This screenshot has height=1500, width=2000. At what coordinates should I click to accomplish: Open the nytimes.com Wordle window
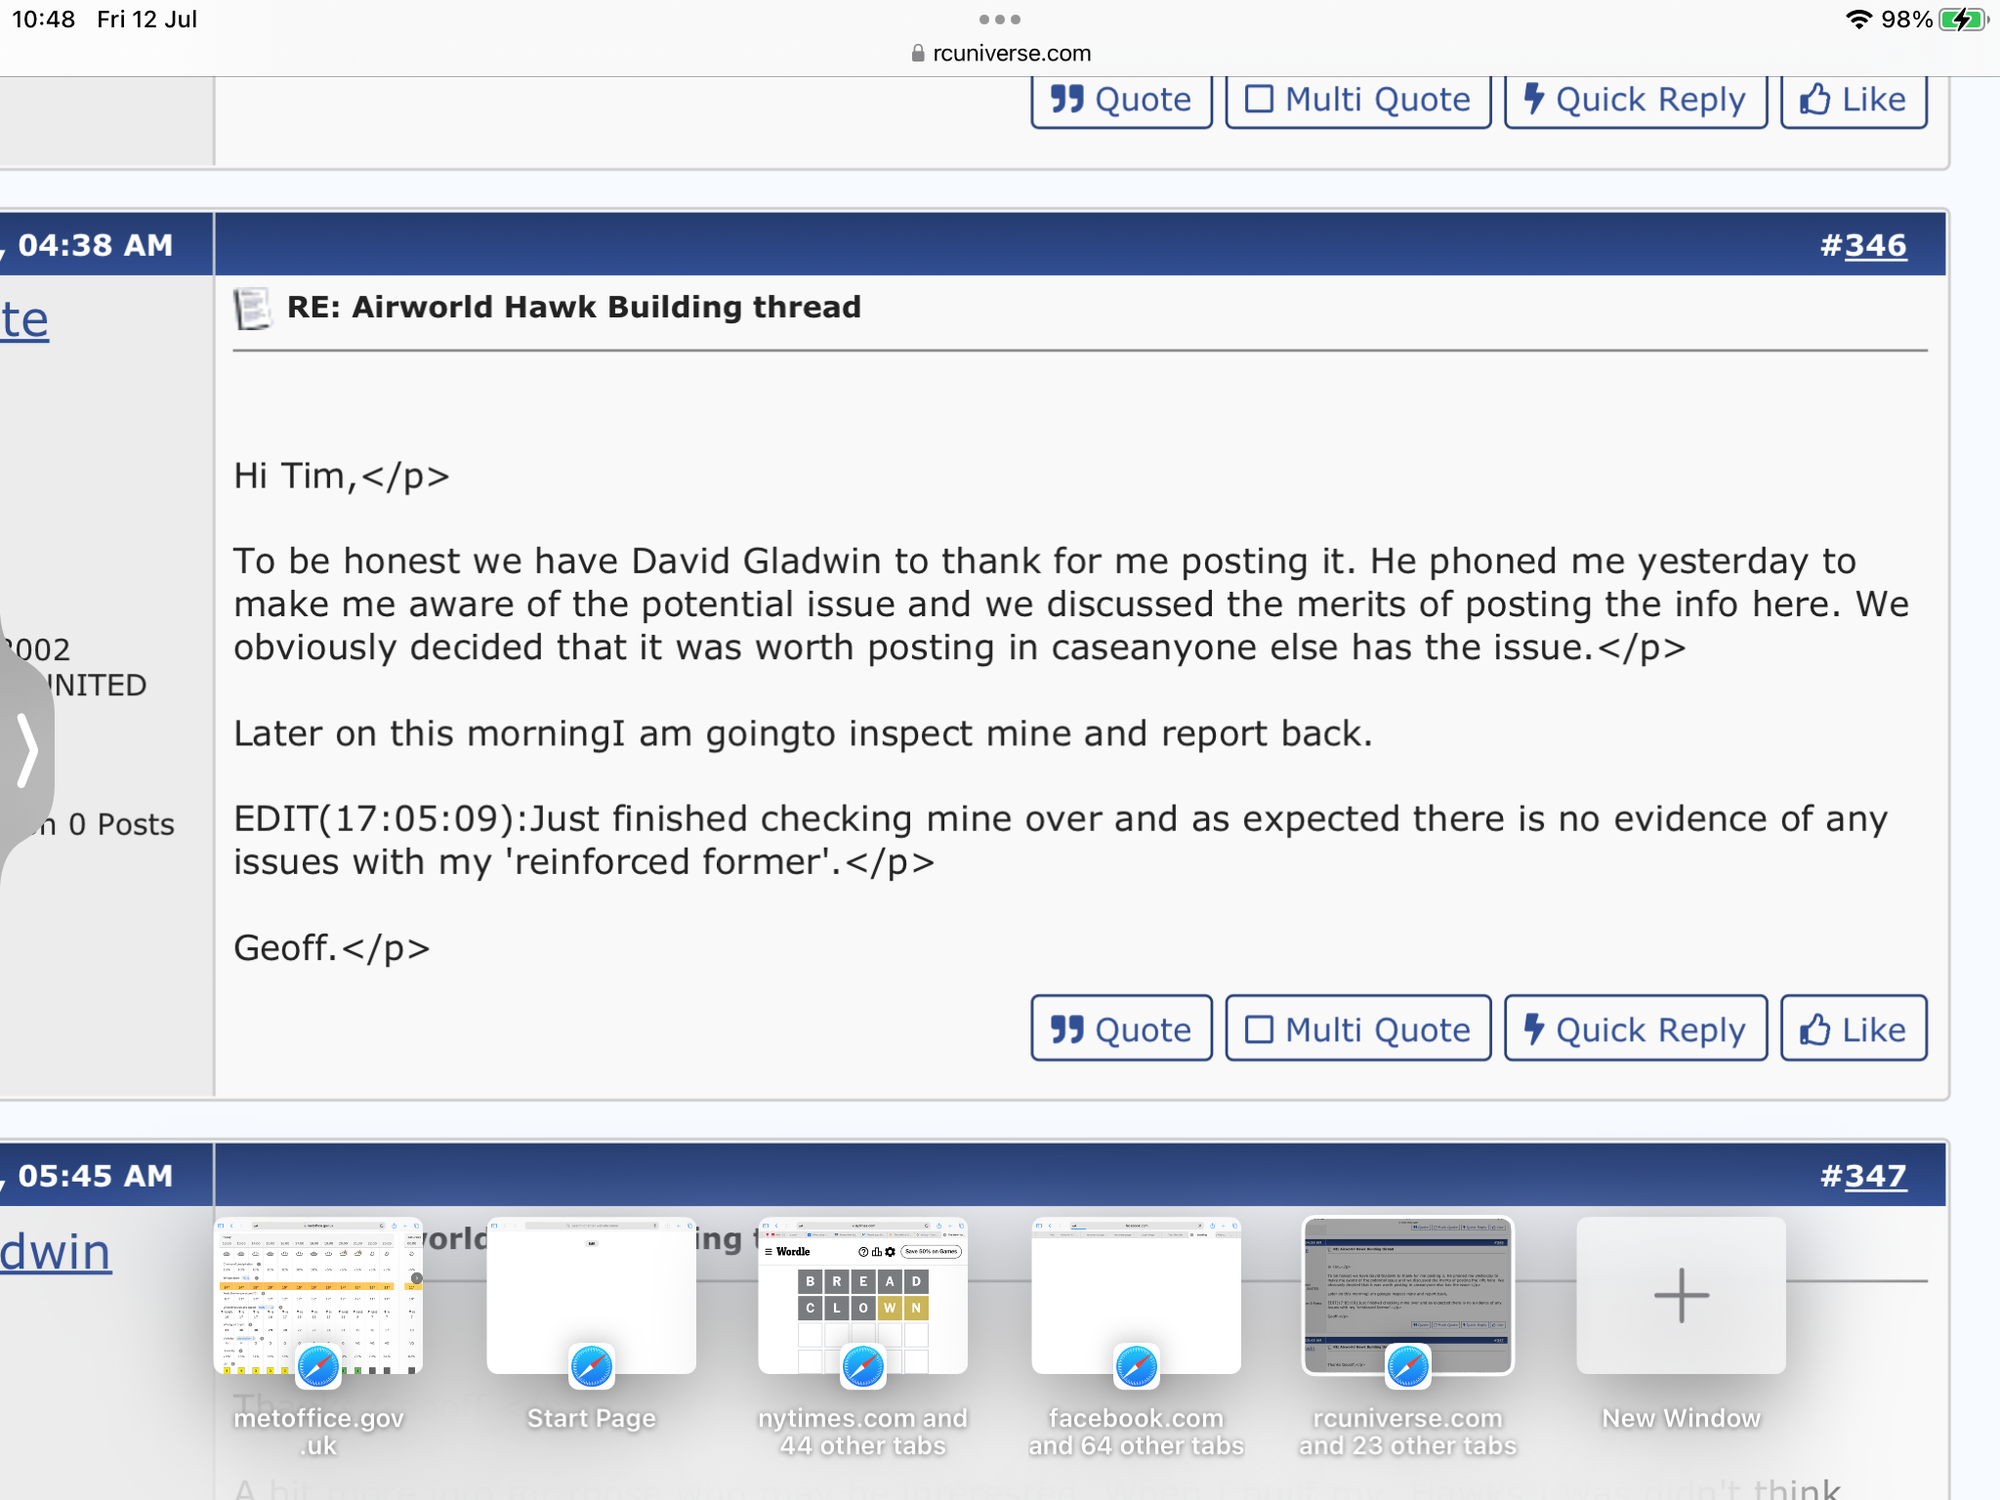(x=863, y=1296)
